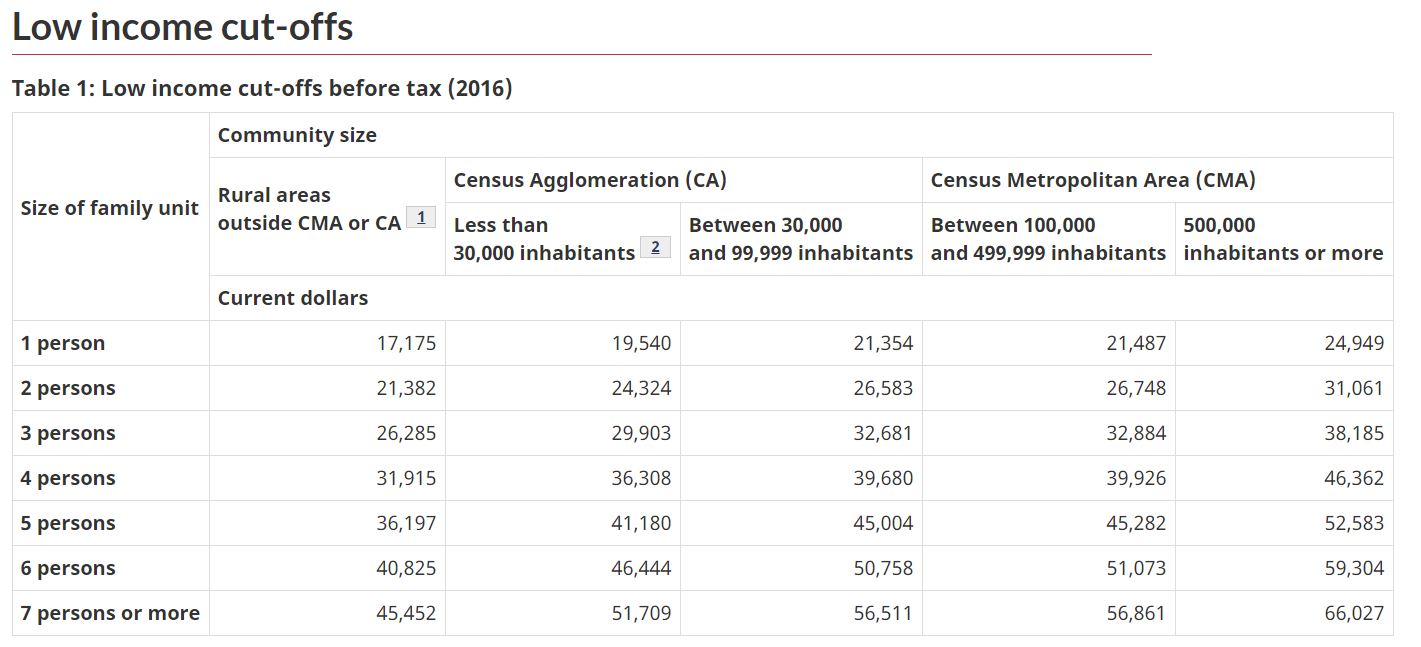Open footnote 2 beside 30,000 inhabitants
1421x647 pixels.
pyautogui.click(x=655, y=247)
